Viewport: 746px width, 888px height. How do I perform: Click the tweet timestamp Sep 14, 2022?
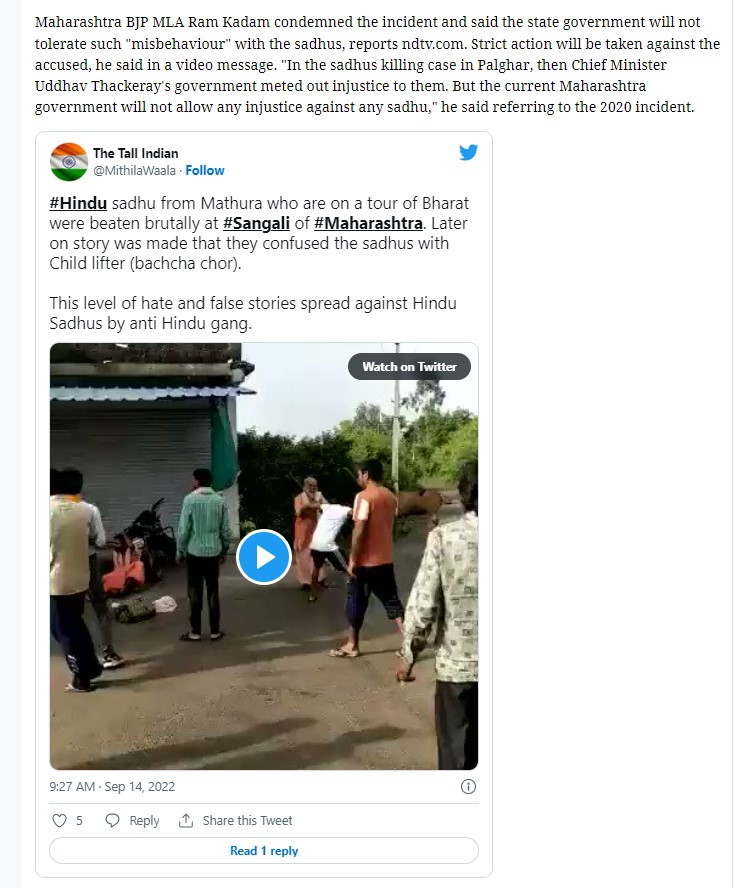click(x=112, y=786)
